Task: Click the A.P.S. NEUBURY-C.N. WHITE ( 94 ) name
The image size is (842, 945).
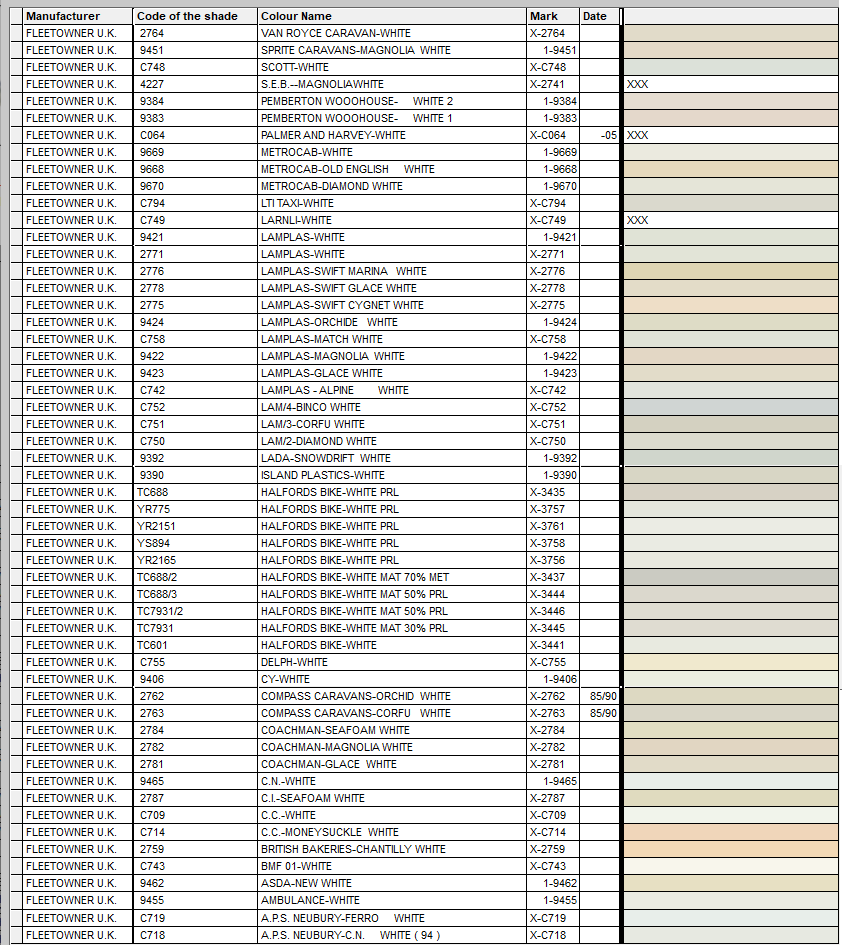Action: pyautogui.click(x=350, y=935)
